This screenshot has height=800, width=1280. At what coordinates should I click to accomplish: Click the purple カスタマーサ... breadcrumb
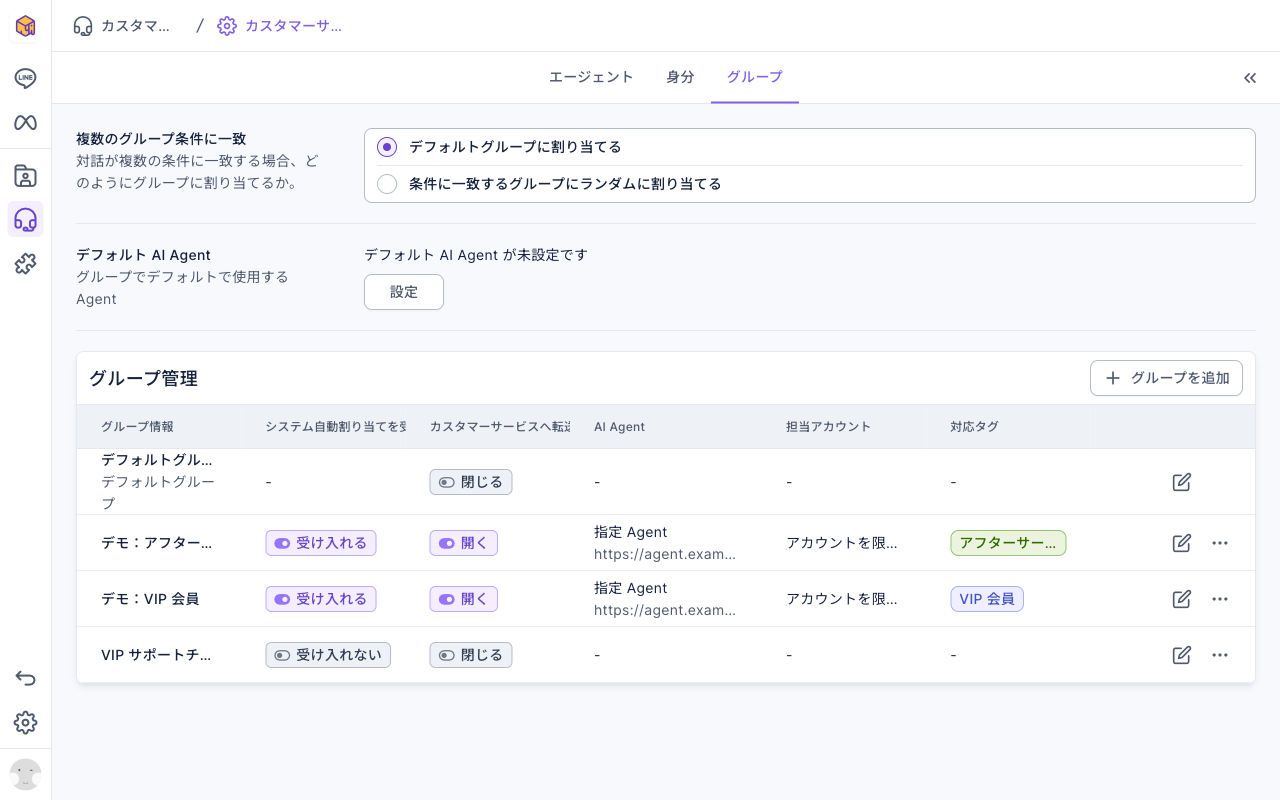pos(280,26)
